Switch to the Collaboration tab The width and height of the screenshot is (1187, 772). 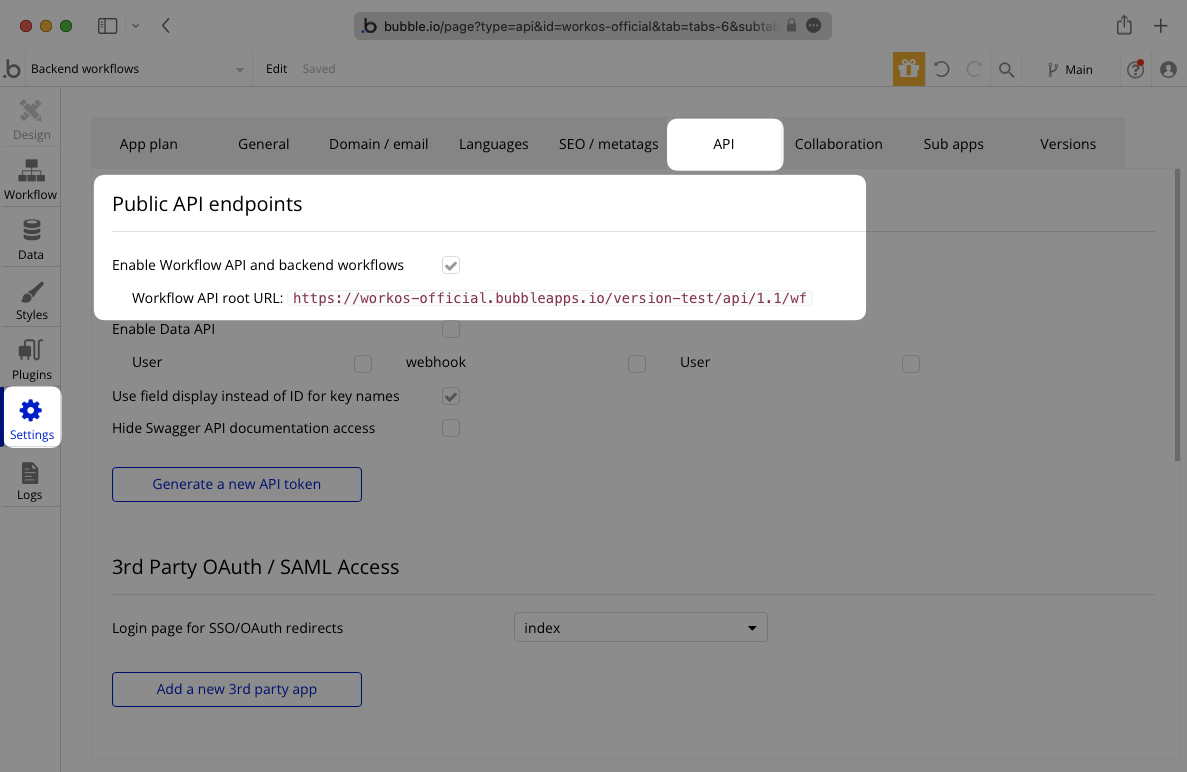838,144
